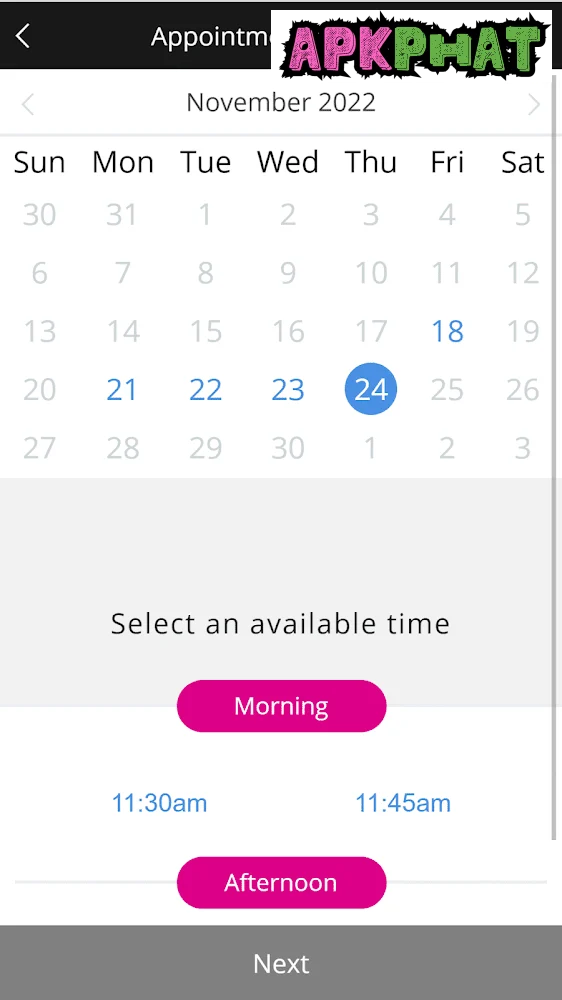The width and height of the screenshot is (562, 1000).
Task: Tap disabled date 25 in calendar
Action: pyautogui.click(x=447, y=390)
